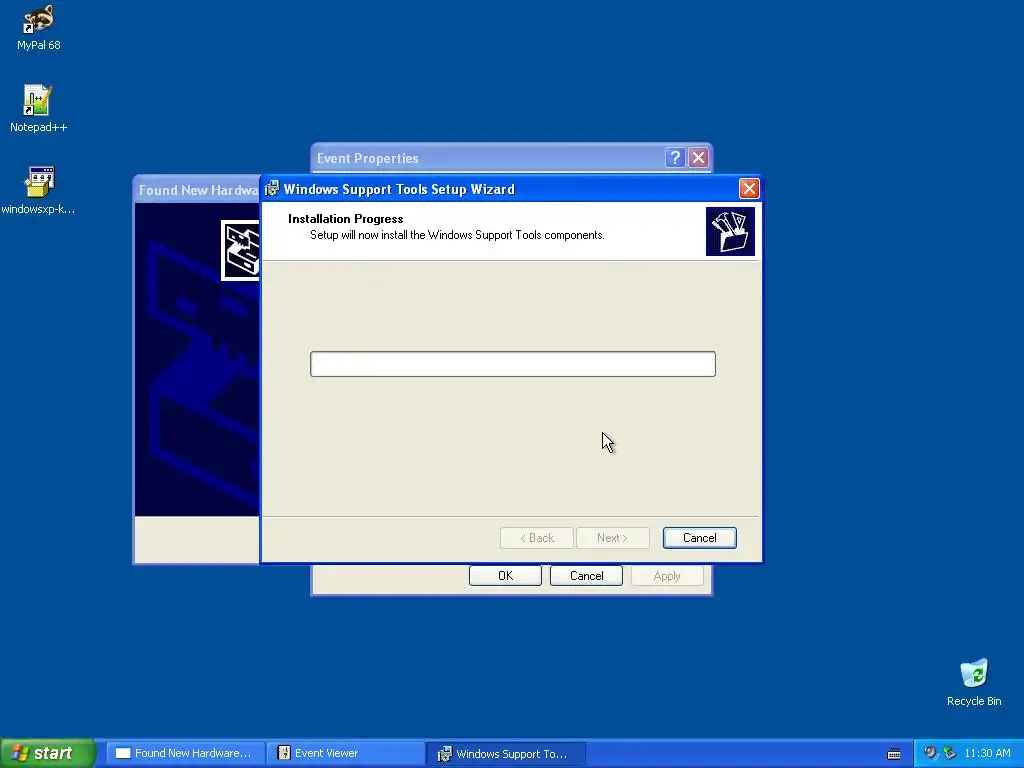
Task: Open the MyPal 68 desktop shortcut
Action: pyautogui.click(x=39, y=26)
